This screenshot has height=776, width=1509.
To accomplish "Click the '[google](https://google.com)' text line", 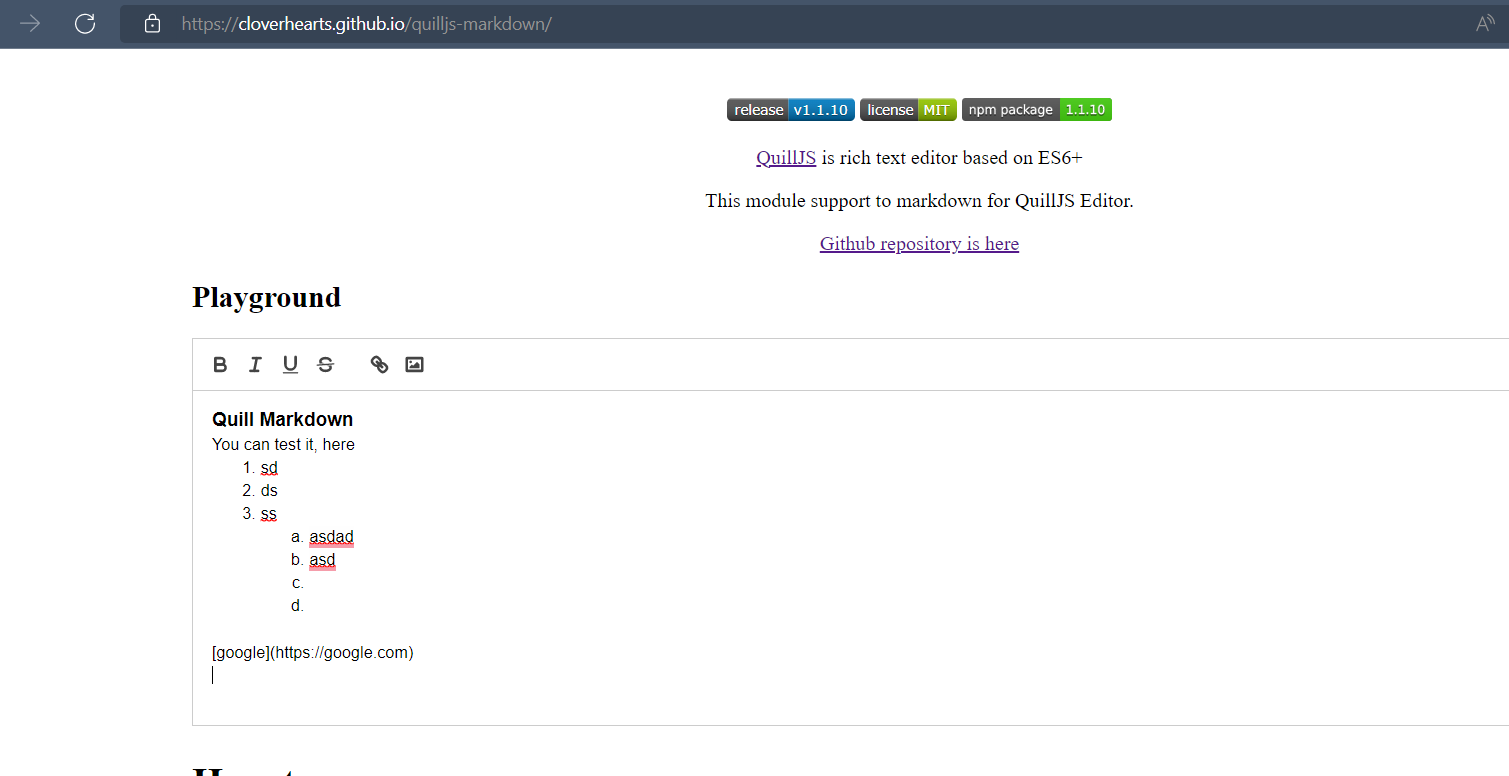I will click(x=313, y=653).
